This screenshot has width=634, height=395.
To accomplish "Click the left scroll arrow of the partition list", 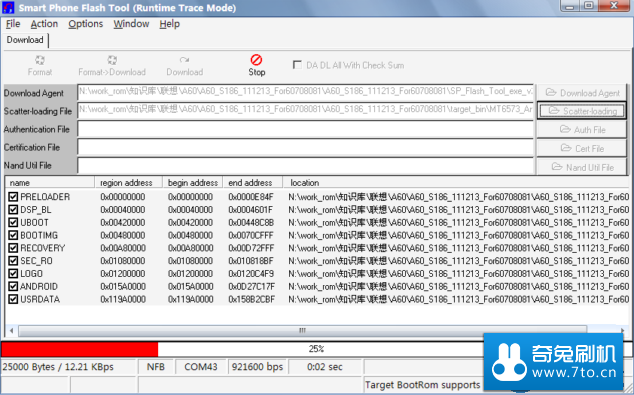I will 11,330.
